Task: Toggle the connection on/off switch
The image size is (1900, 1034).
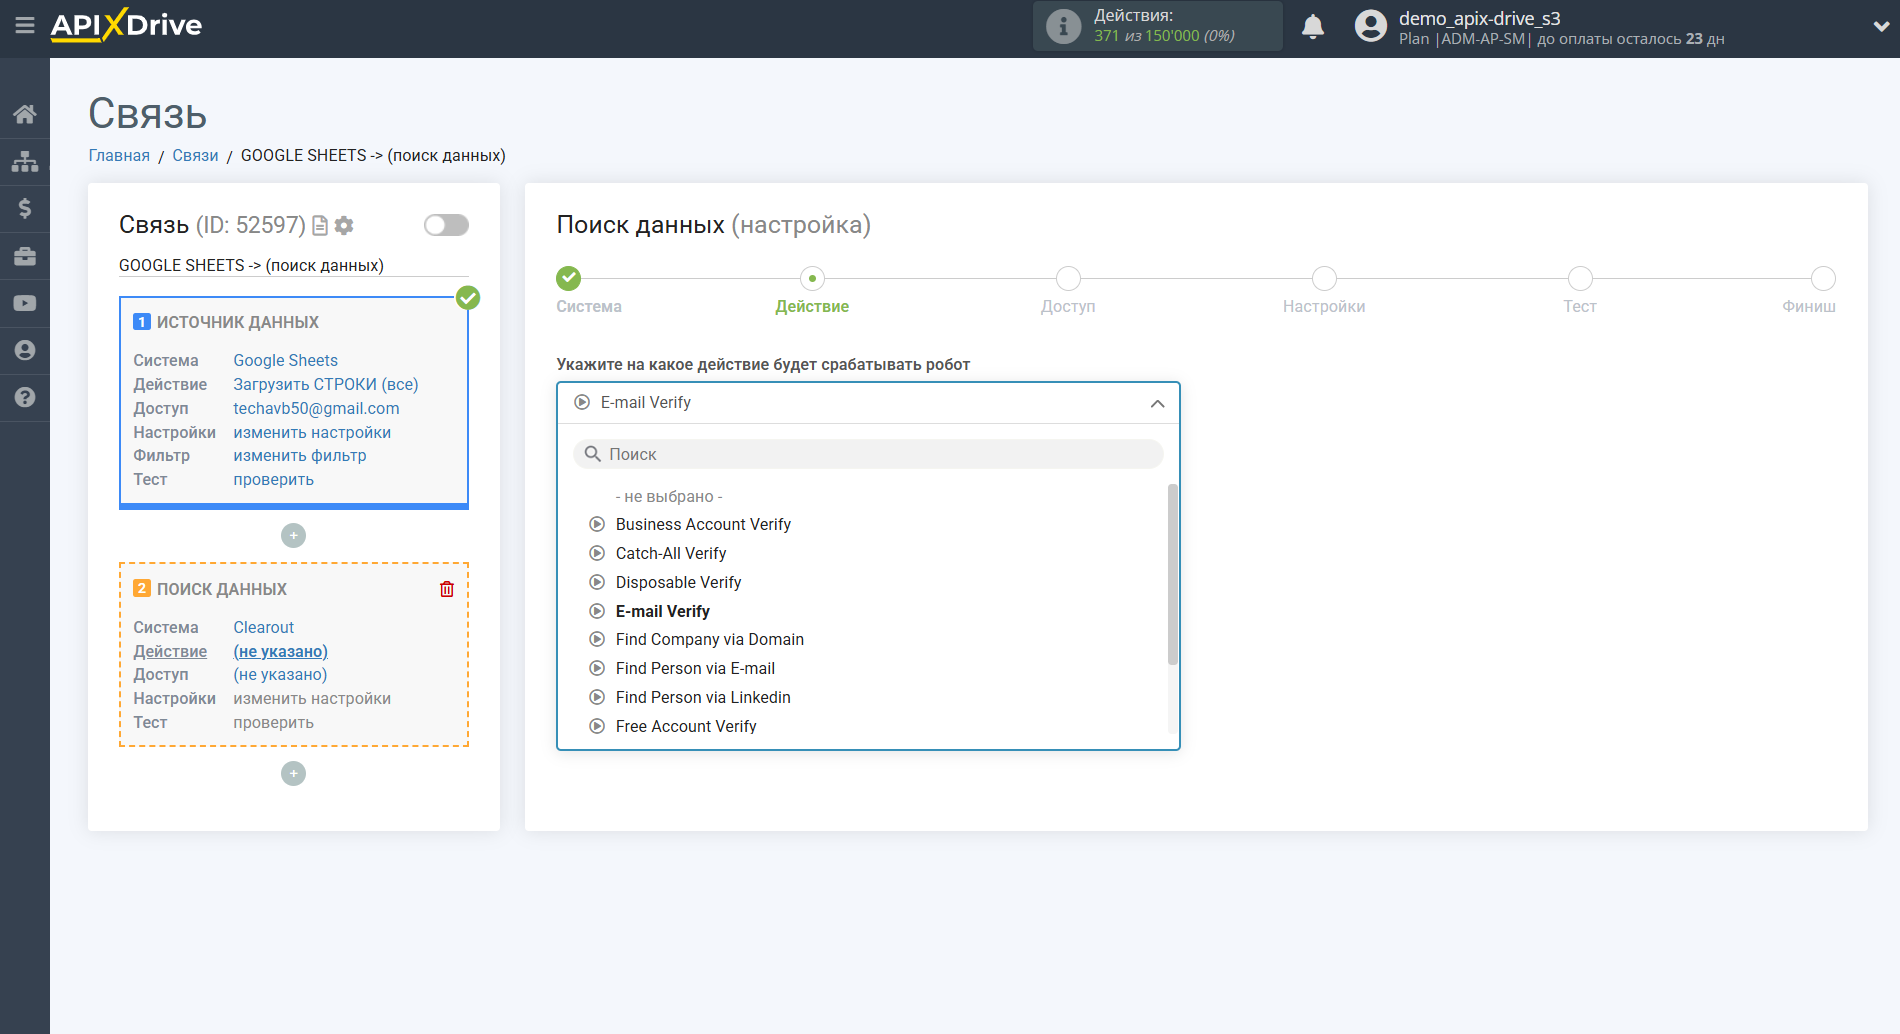Action: (x=446, y=225)
